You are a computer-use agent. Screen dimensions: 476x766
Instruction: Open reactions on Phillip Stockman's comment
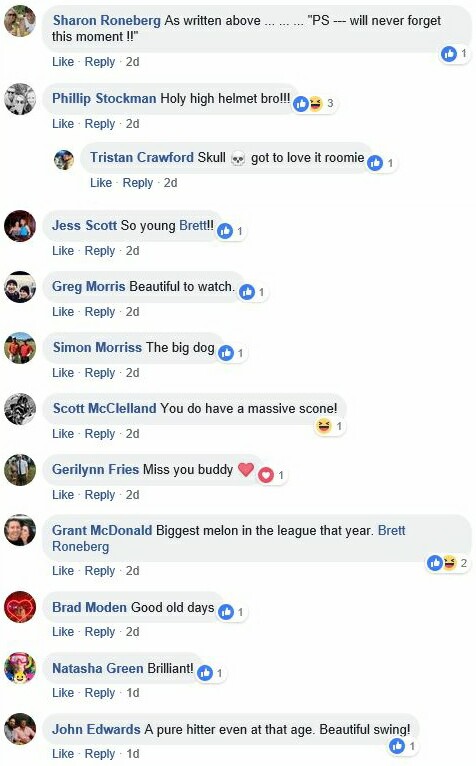click(x=315, y=103)
